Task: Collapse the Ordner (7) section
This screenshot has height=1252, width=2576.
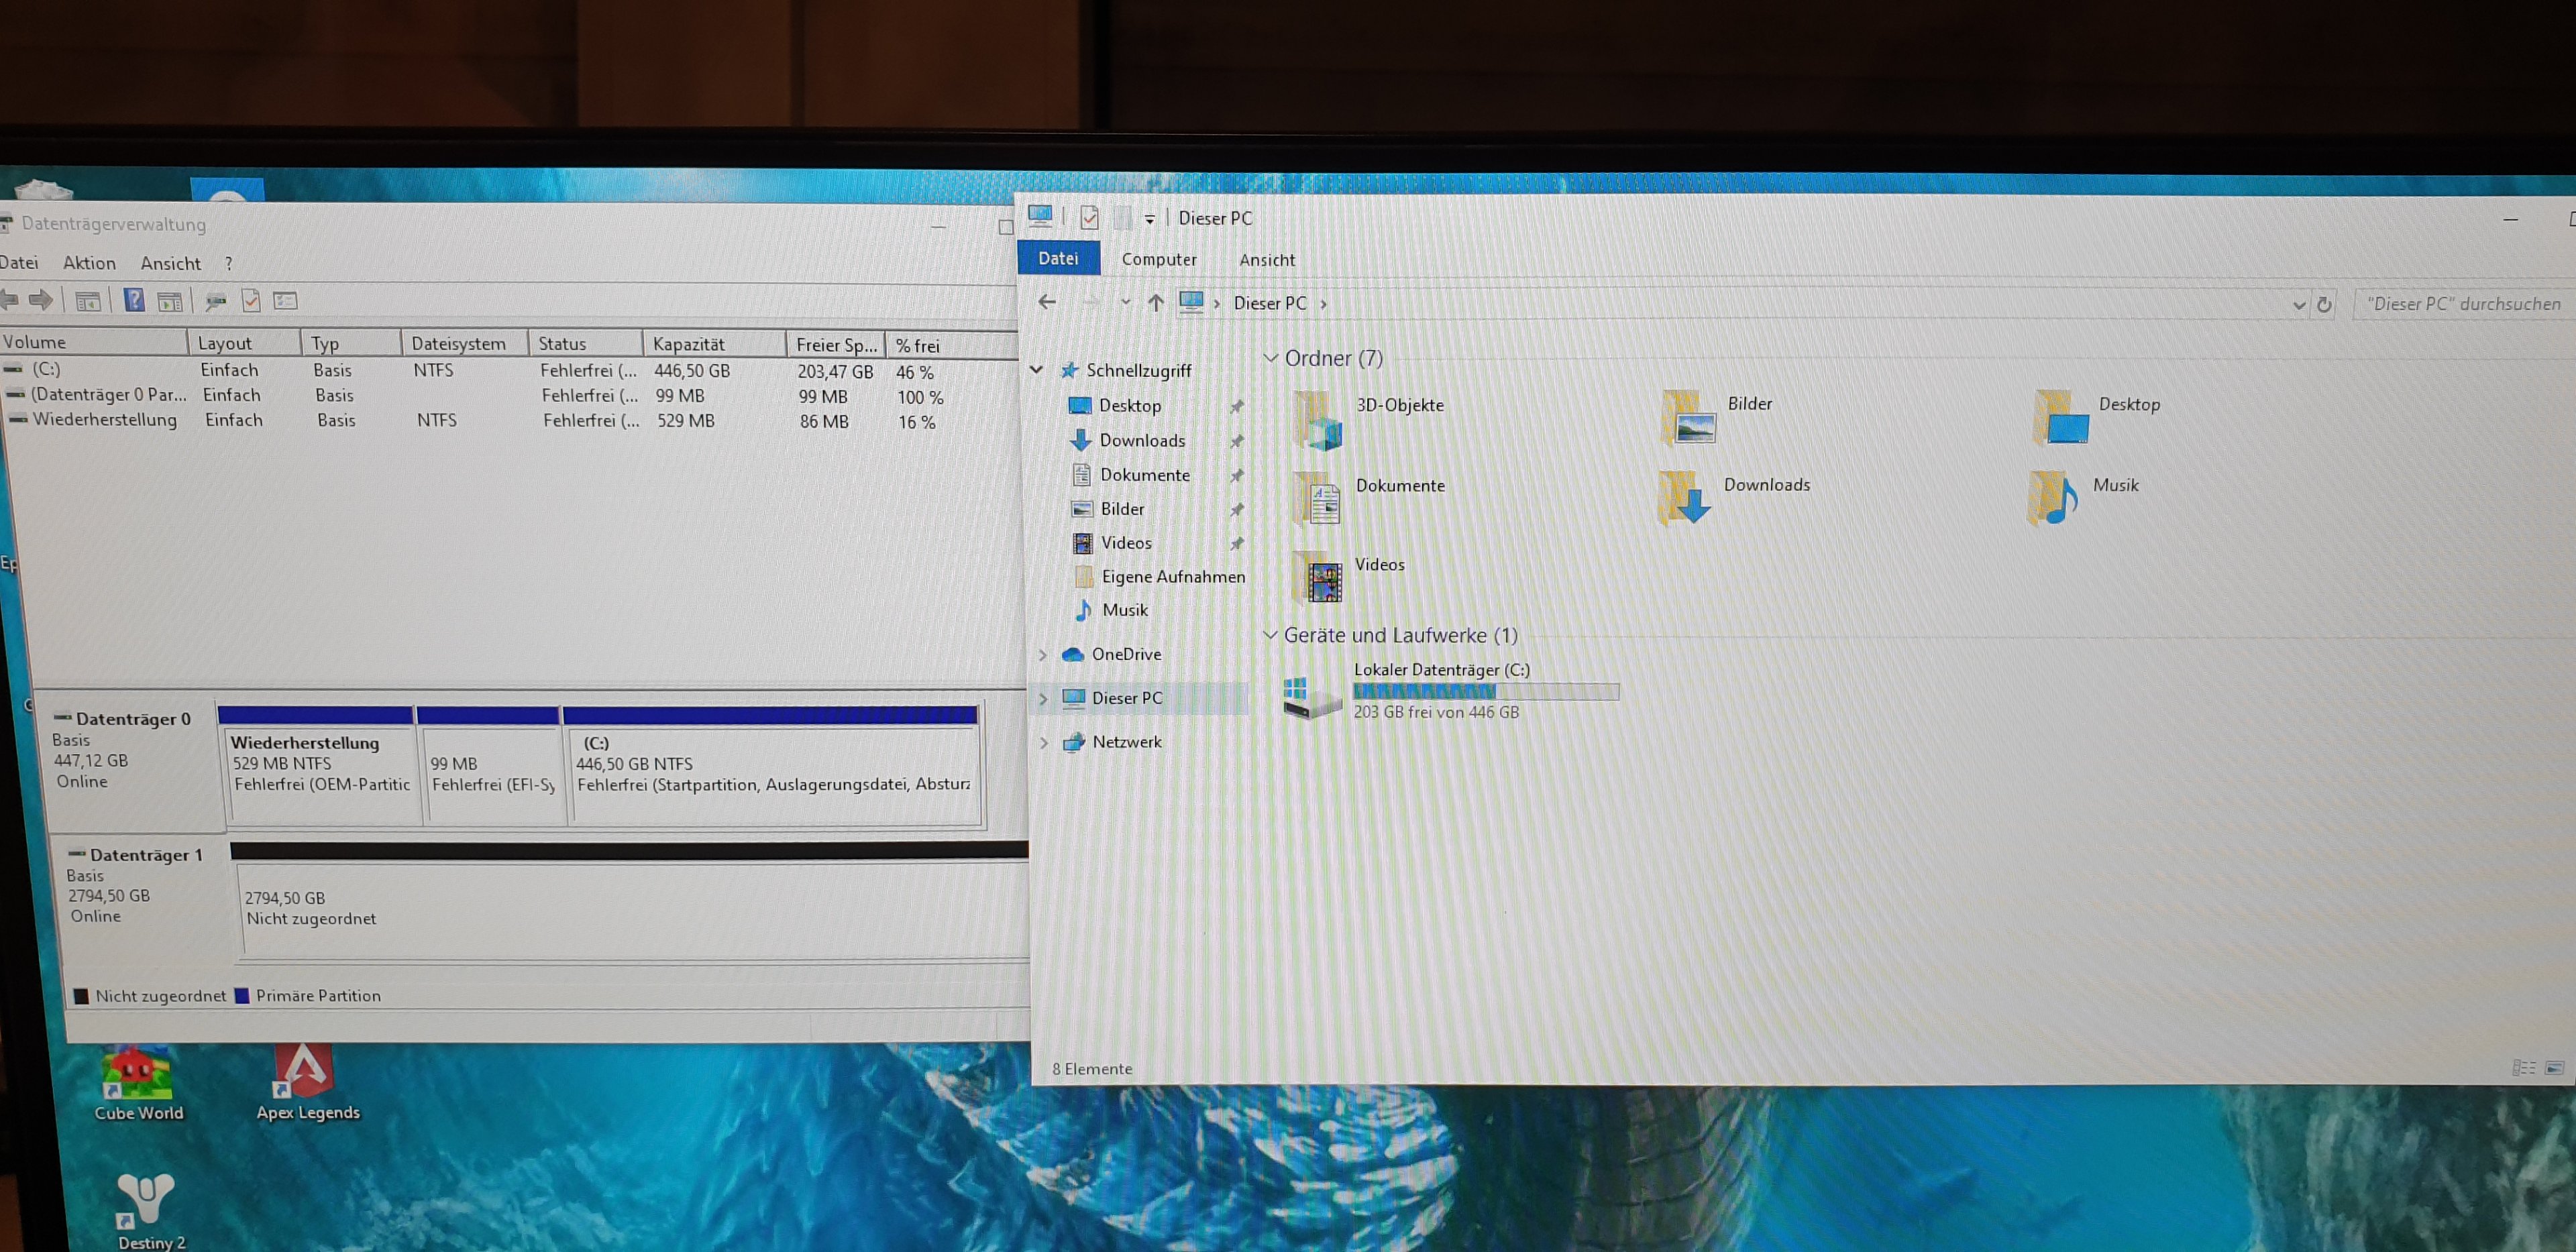Action: pos(1270,358)
